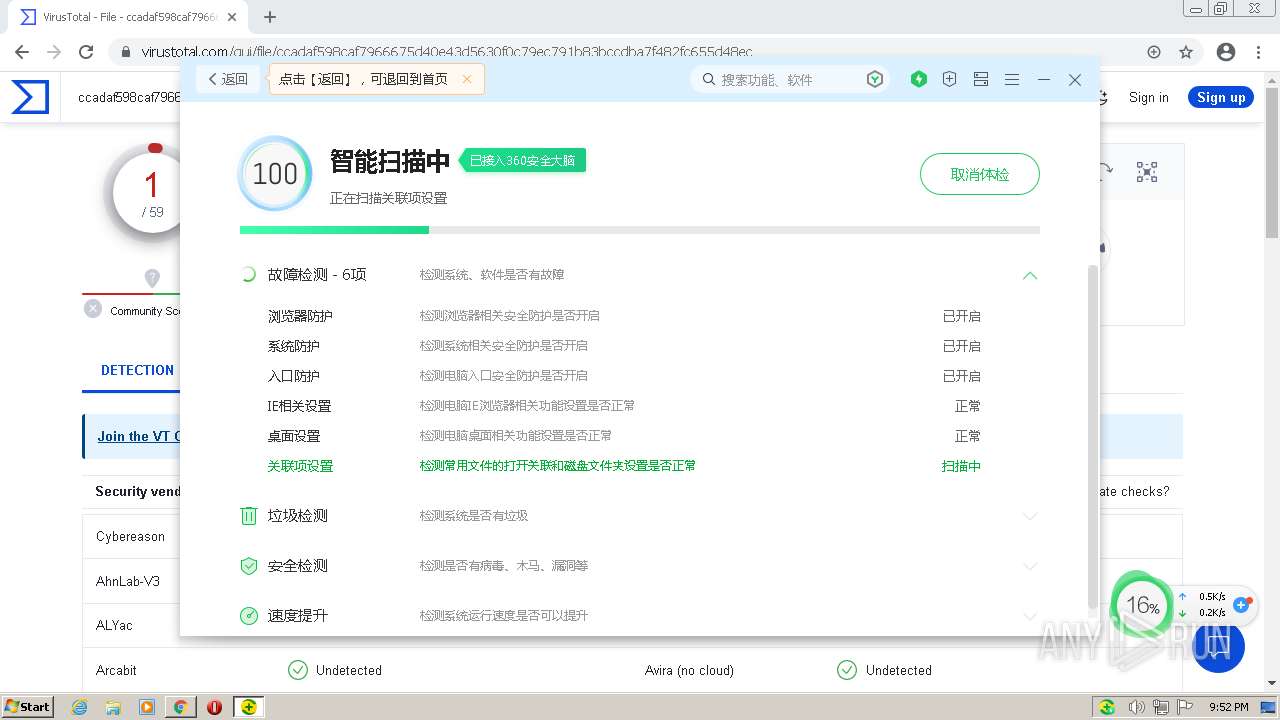Select the IE相关设置 row label
1280x720 pixels.
click(299, 406)
